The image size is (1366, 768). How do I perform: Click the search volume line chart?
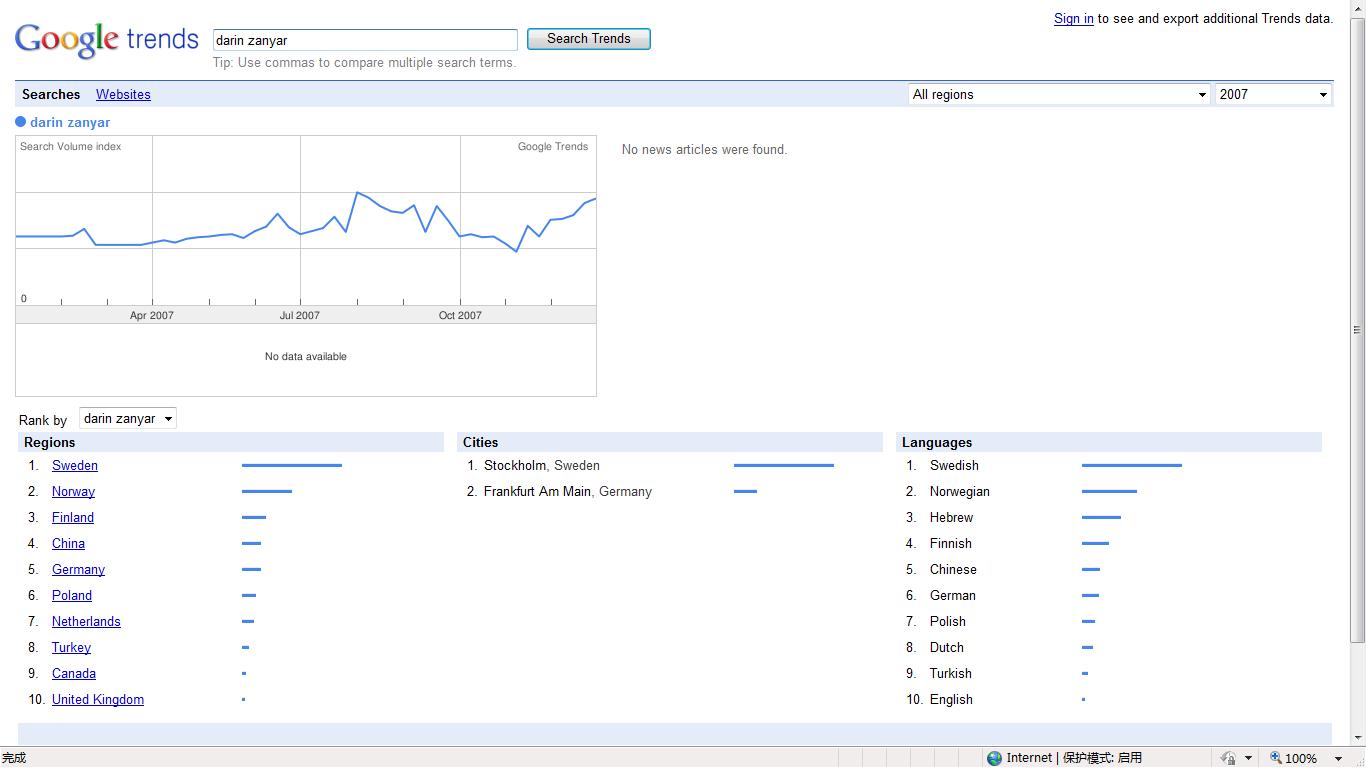[x=306, y=220]
